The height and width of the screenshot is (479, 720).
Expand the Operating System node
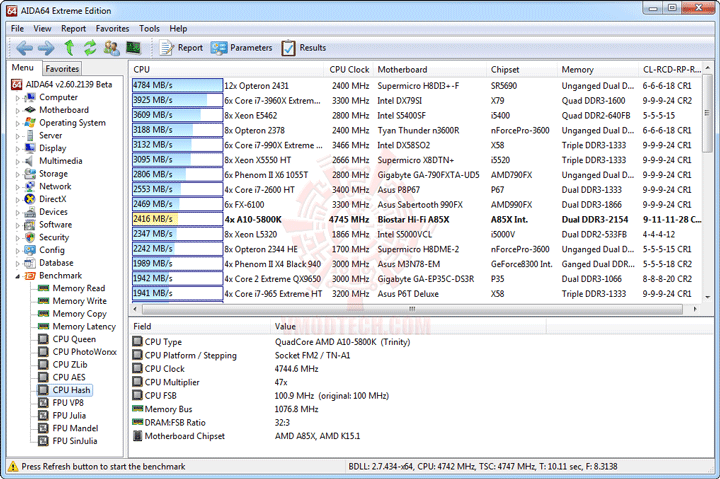(x=17, y=123)
